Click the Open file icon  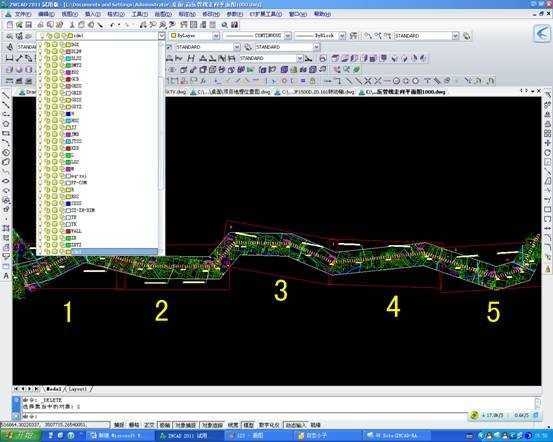click(19, 25)
